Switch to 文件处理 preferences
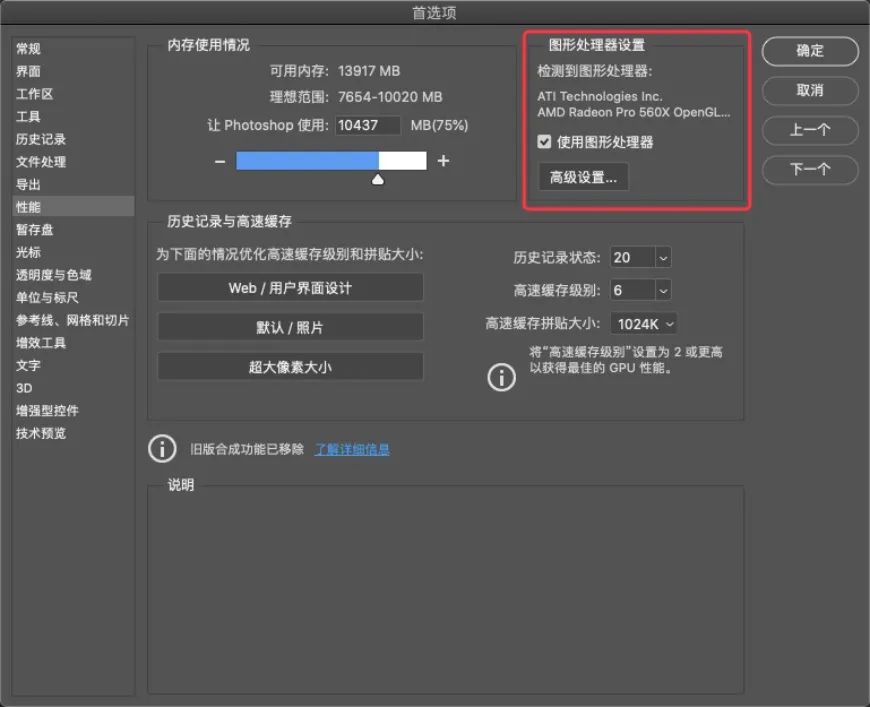This screenshot has height=707, width=870. (73, 162)
